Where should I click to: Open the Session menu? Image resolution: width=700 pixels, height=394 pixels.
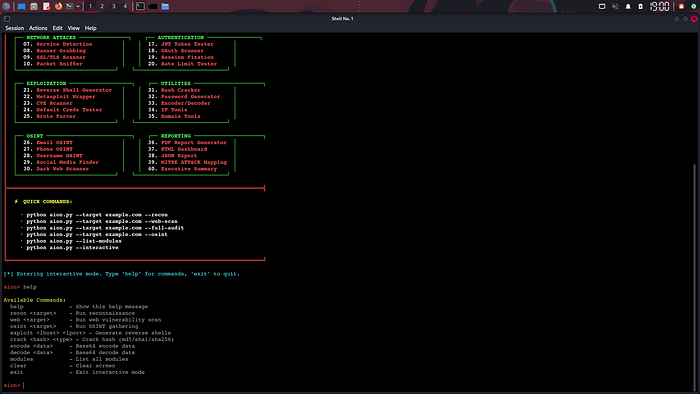[x=14, y=28]
